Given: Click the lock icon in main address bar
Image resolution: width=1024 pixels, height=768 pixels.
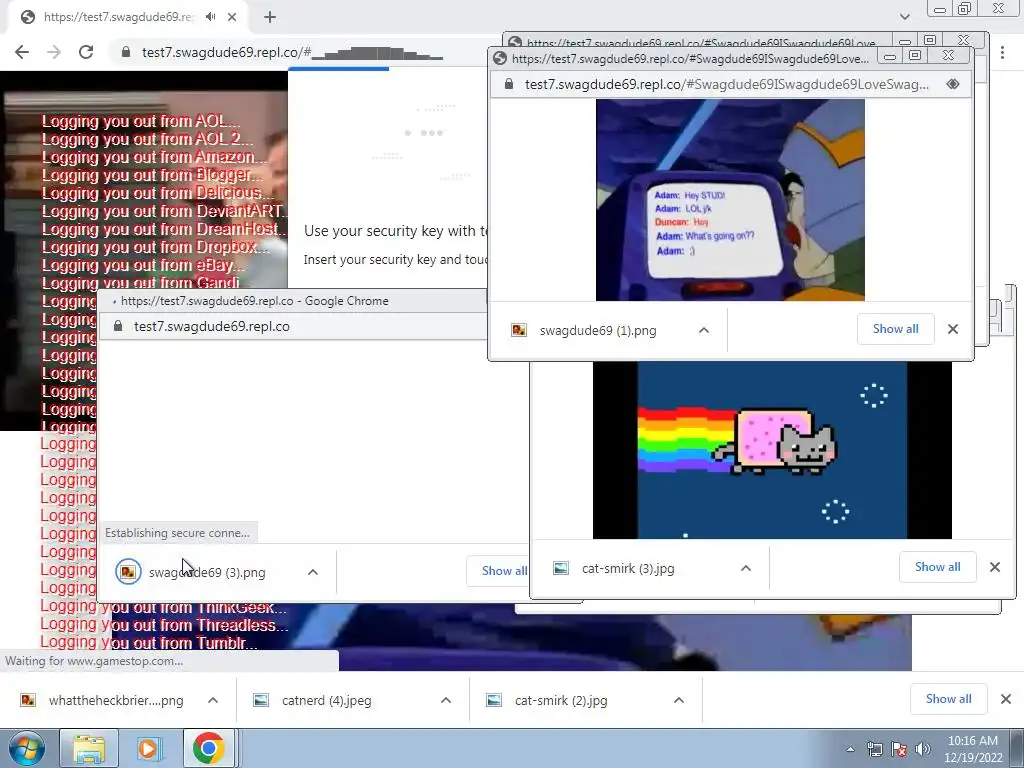Looking at the screenshot, I should (126, 52).
